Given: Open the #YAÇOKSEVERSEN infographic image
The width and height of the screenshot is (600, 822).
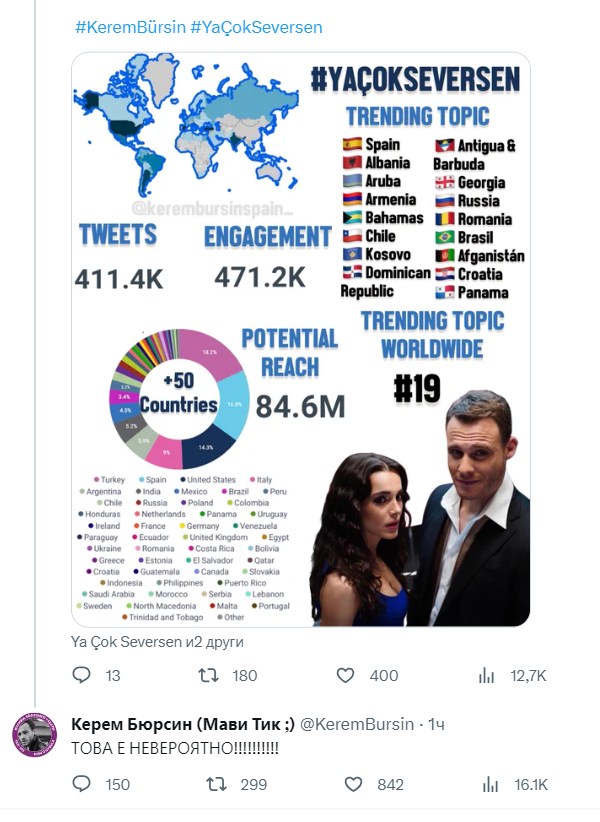Looking at the screenshot, I should click(301, 338).
